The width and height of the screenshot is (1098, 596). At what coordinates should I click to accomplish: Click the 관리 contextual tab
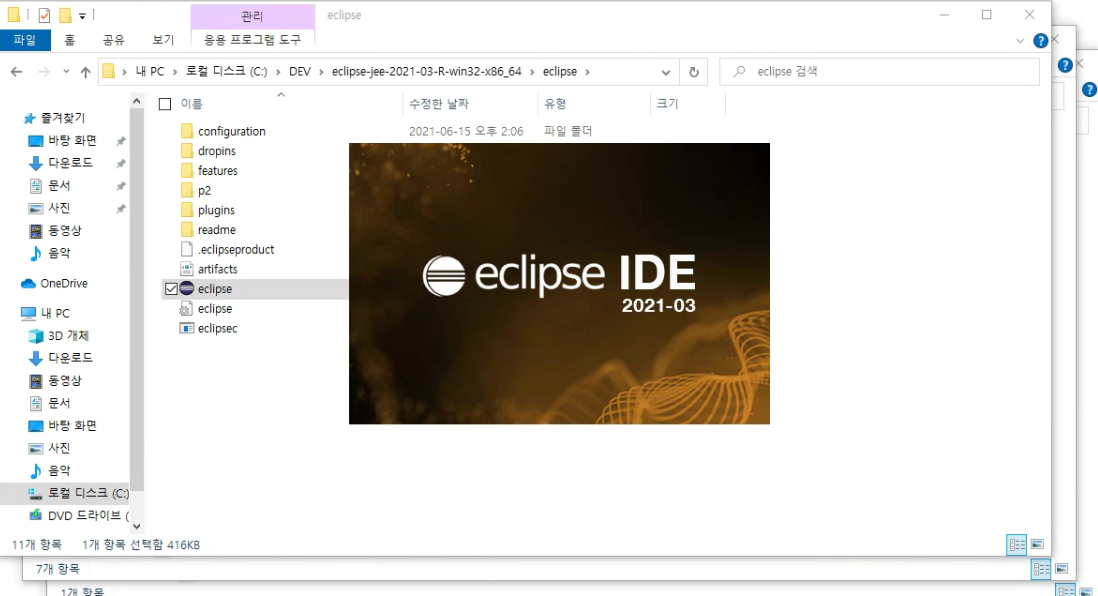tap(252, 15)
